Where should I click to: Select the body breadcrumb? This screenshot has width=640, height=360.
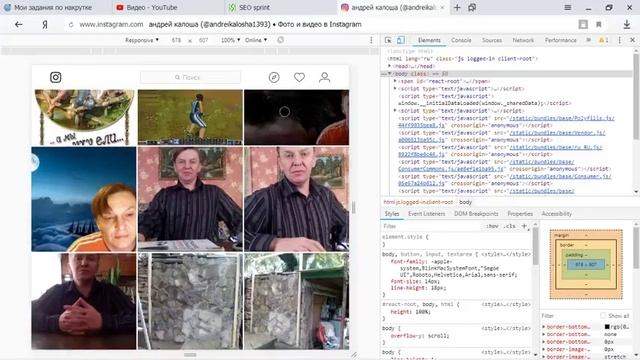[x=465, y=202]
